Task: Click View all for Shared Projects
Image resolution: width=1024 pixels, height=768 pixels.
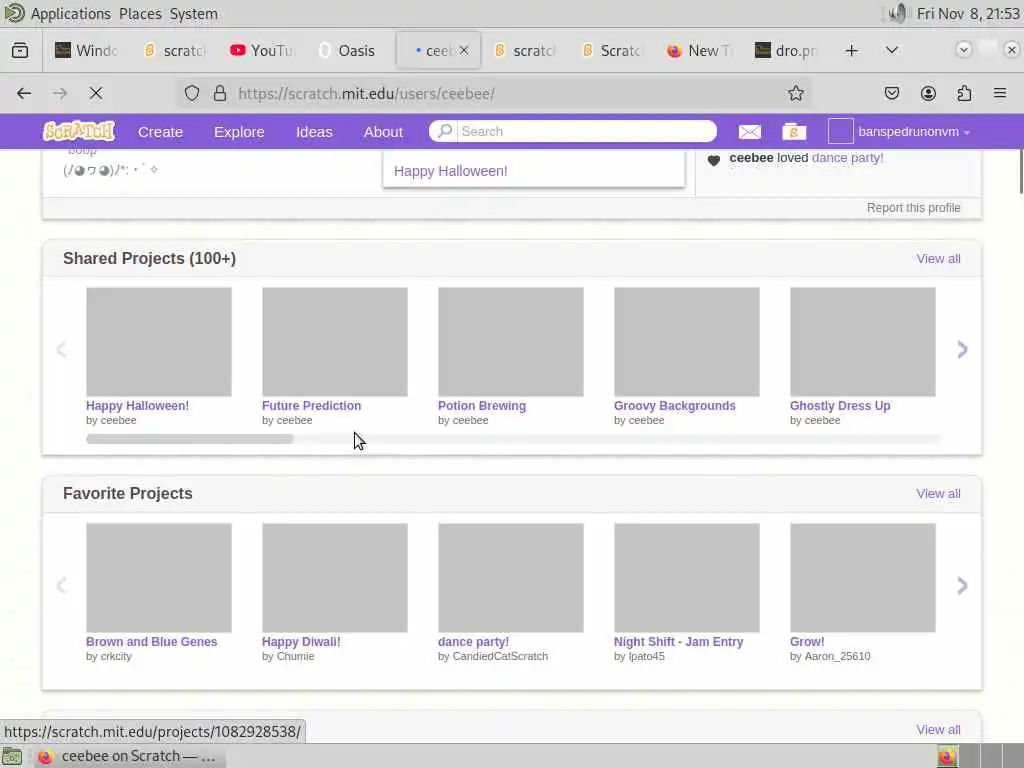Action: (938, 259)
